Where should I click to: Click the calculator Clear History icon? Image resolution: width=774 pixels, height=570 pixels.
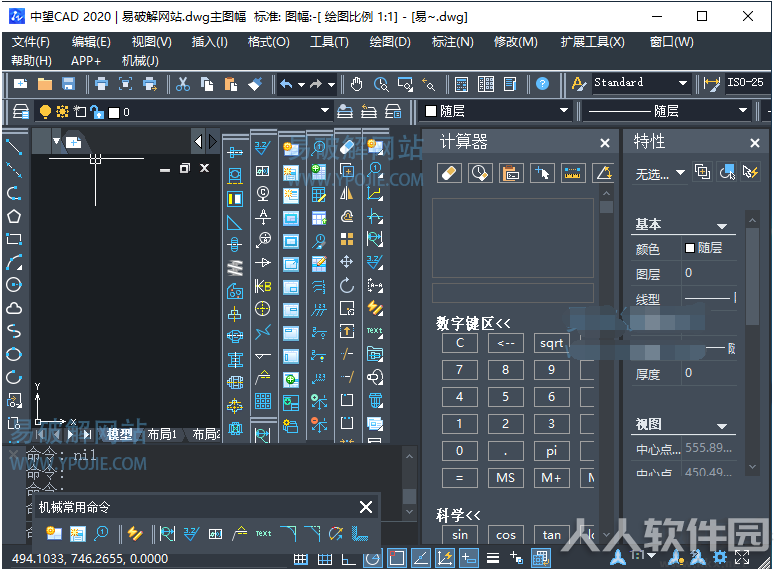[480, 173]
